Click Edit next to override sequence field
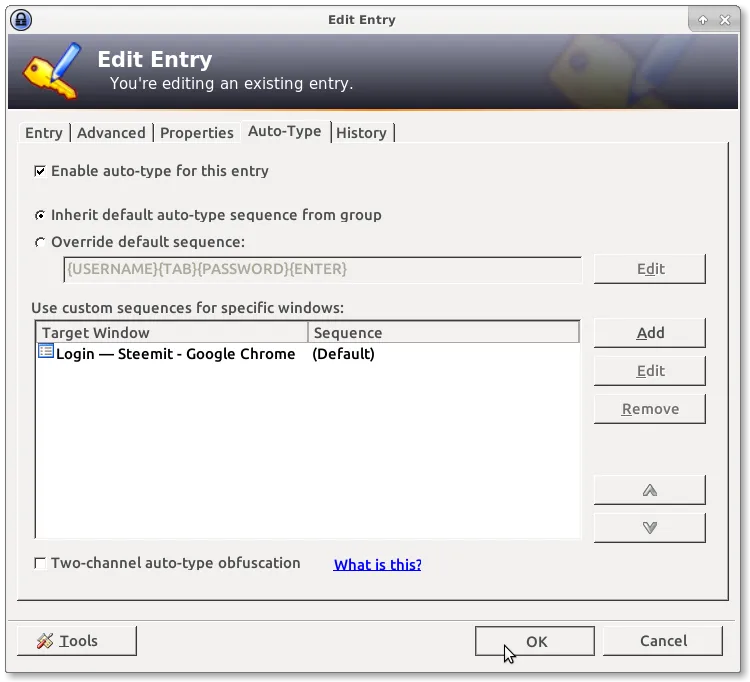Screen dimensions: 750x682 [649, 269]
